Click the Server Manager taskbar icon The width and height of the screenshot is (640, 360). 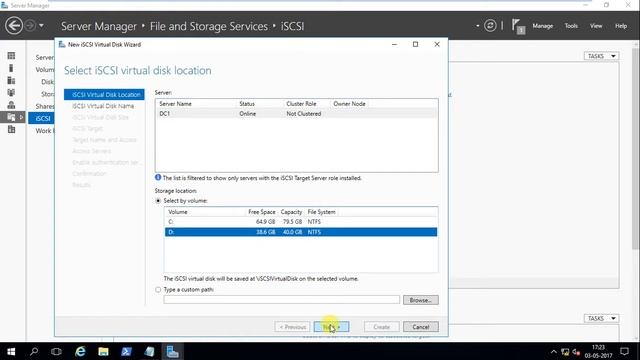[x=172, y=351]
